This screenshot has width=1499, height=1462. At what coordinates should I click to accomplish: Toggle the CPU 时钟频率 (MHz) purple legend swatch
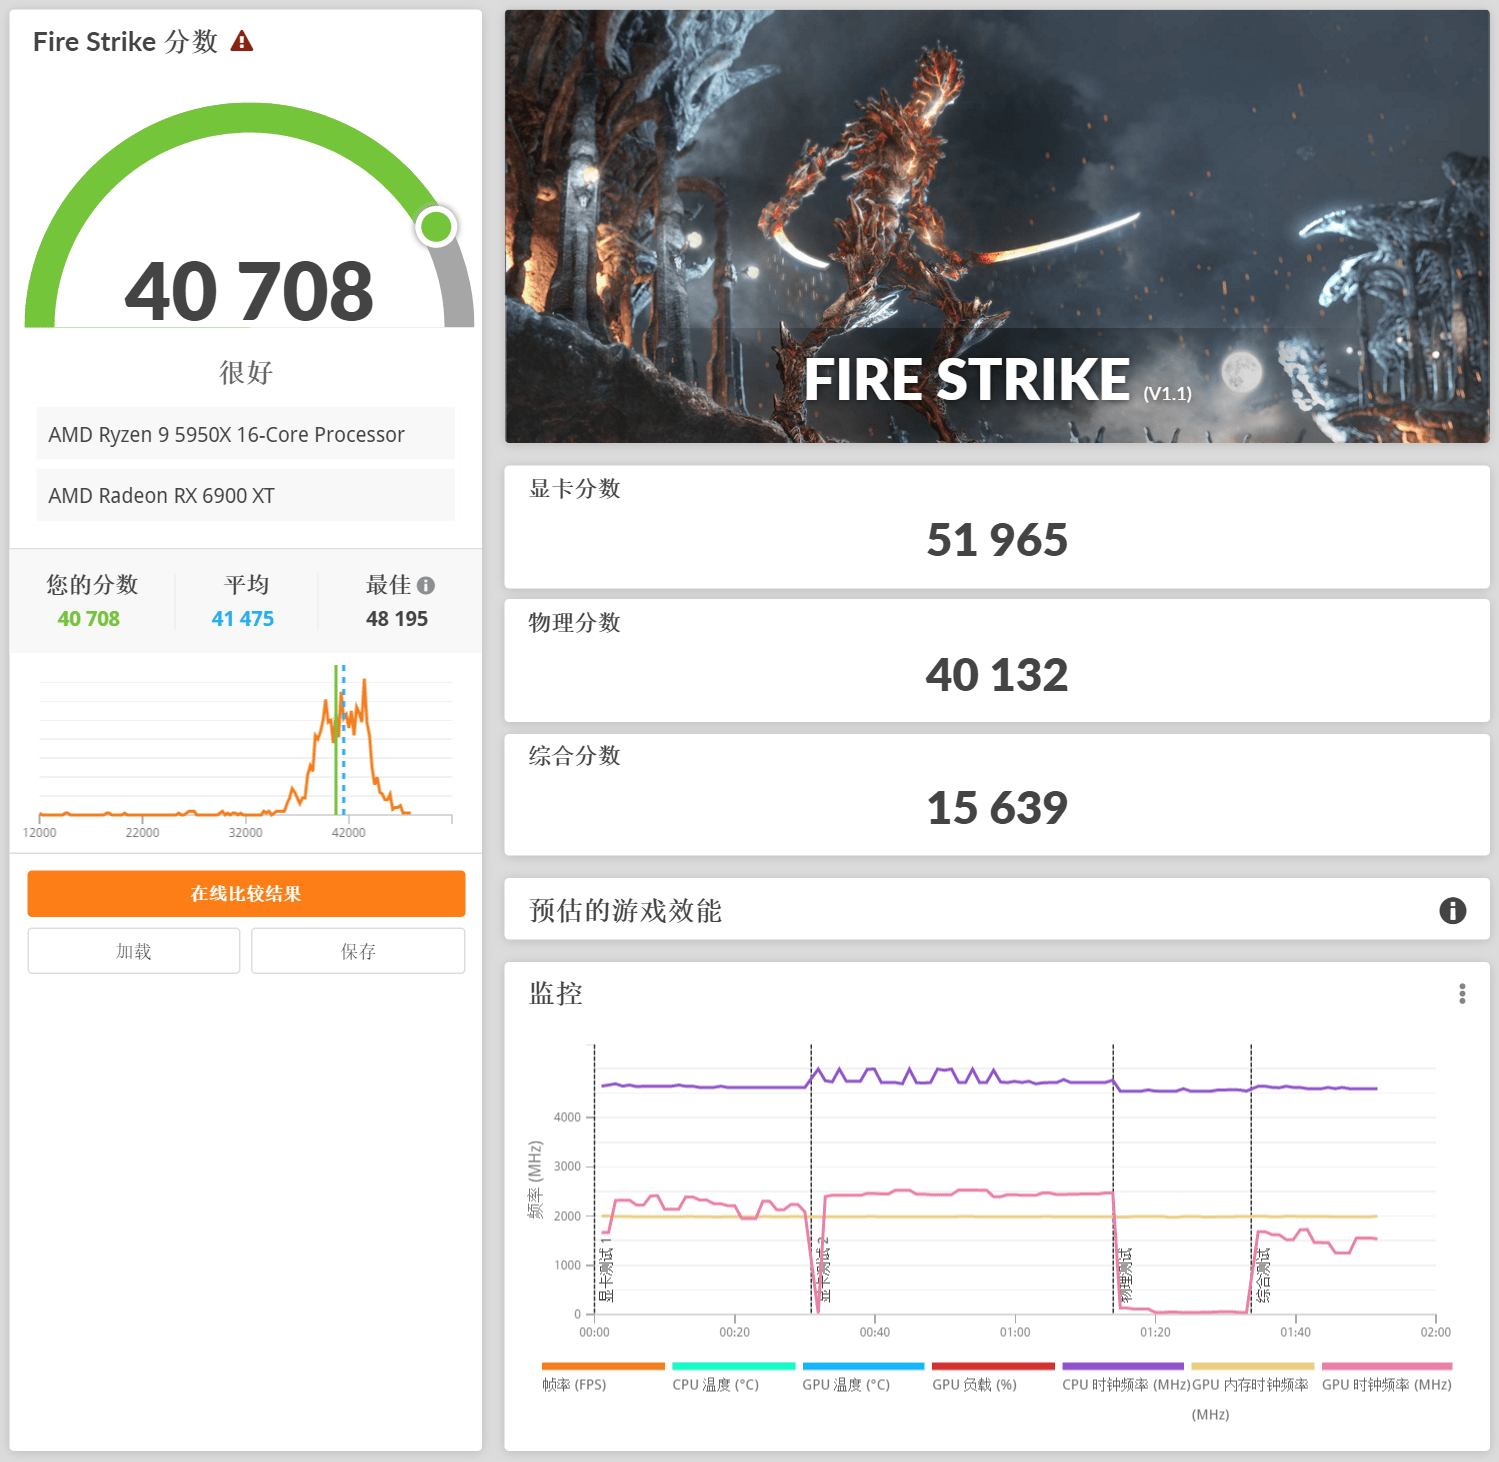pyautogui.click(x=1123, y=1366)
